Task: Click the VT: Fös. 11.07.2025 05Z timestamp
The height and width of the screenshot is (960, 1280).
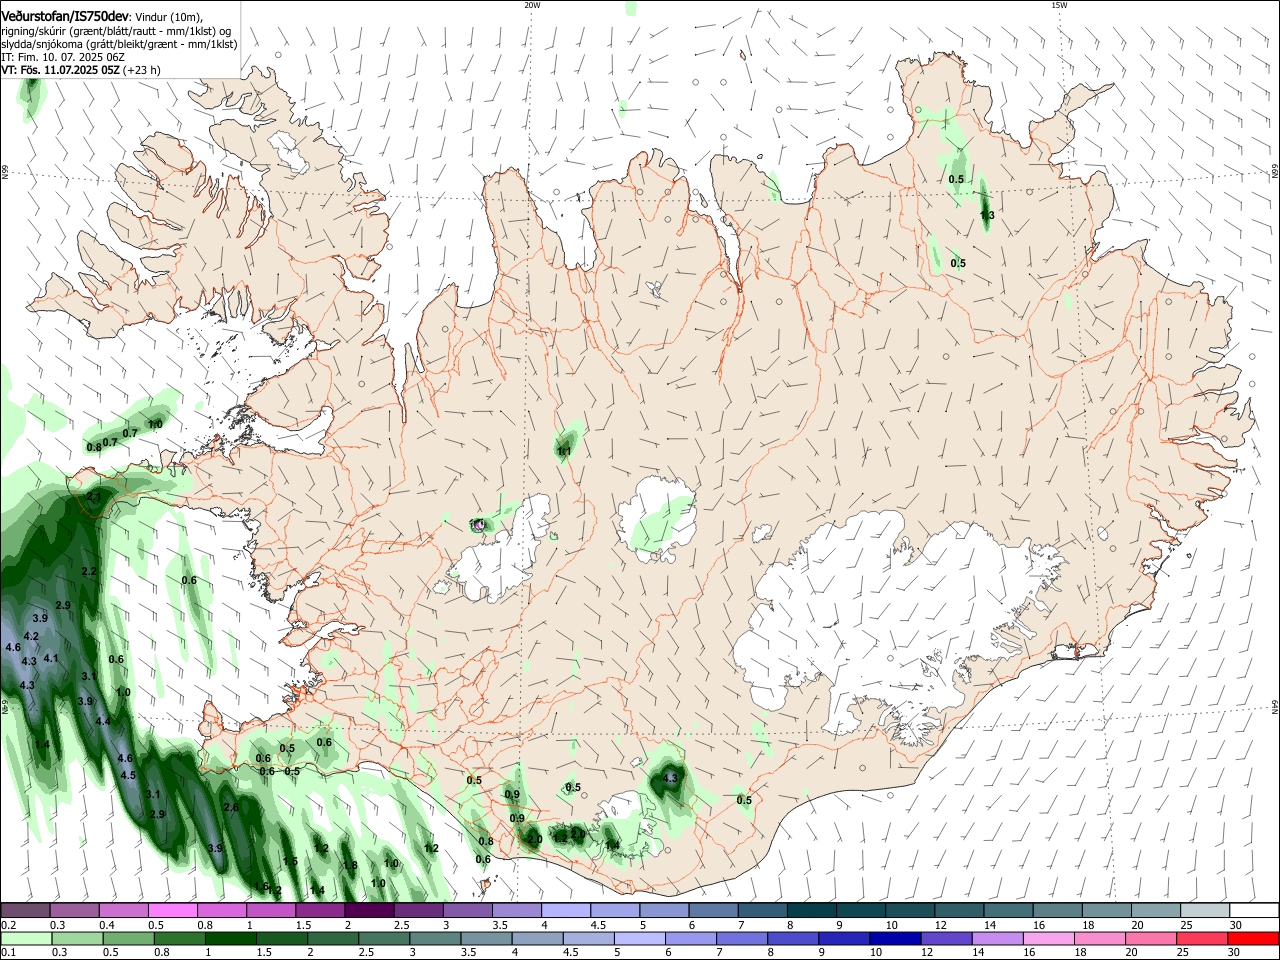Action: [x=60, y=70]
